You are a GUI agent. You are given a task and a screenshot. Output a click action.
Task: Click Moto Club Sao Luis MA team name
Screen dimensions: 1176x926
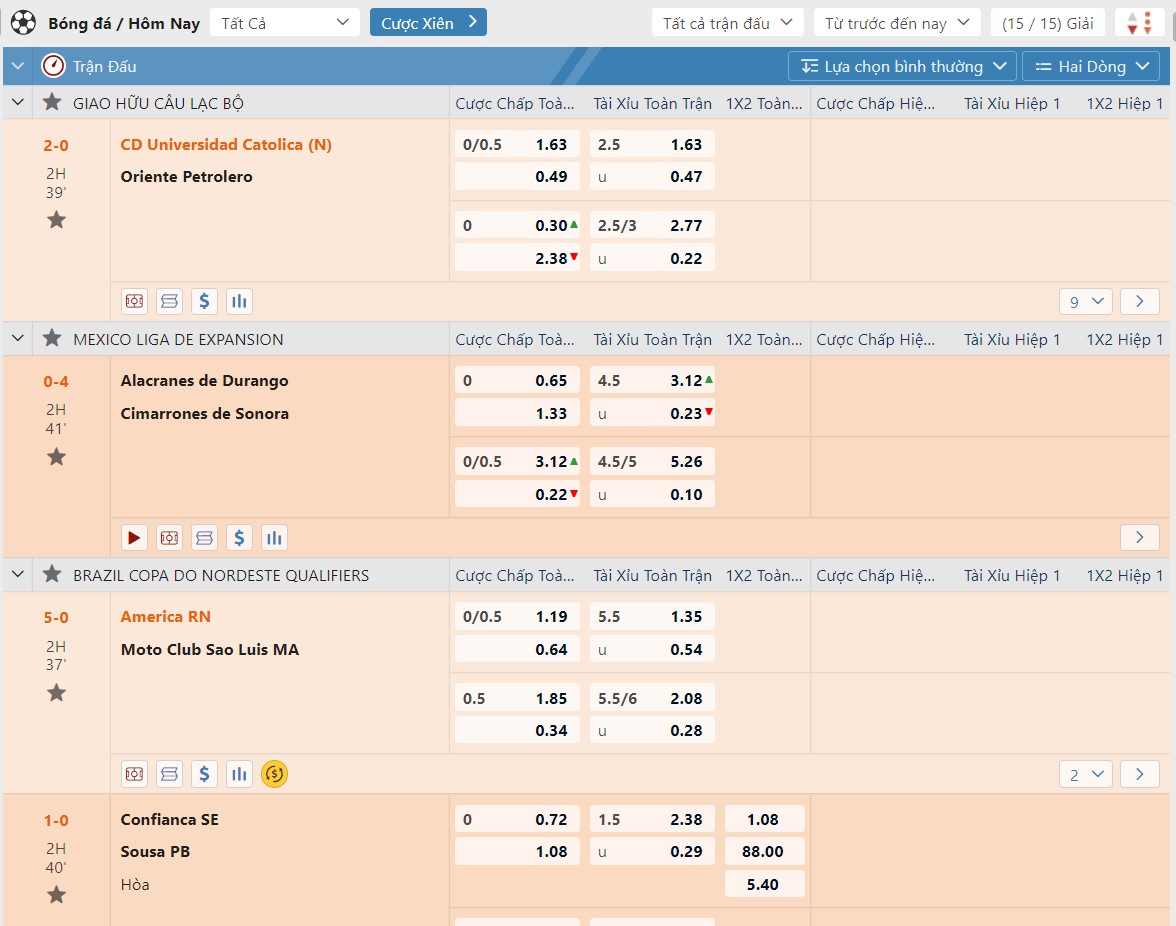click(210, 649)
